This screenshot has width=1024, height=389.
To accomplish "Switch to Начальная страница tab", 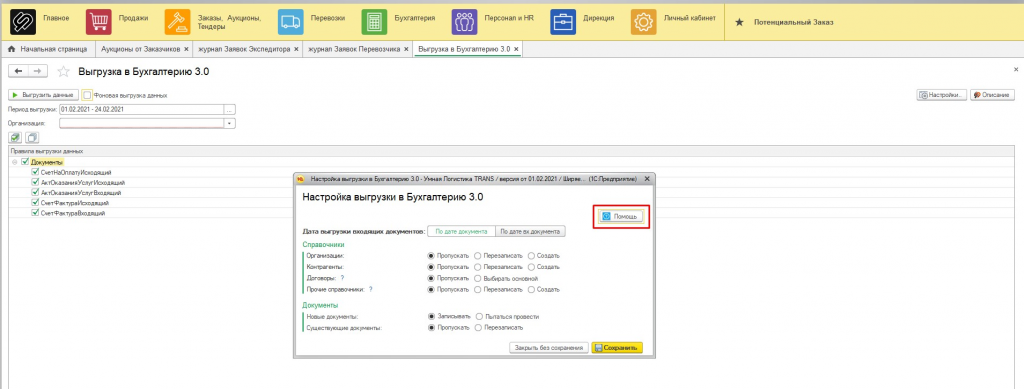I will click(x=47, y=49).
